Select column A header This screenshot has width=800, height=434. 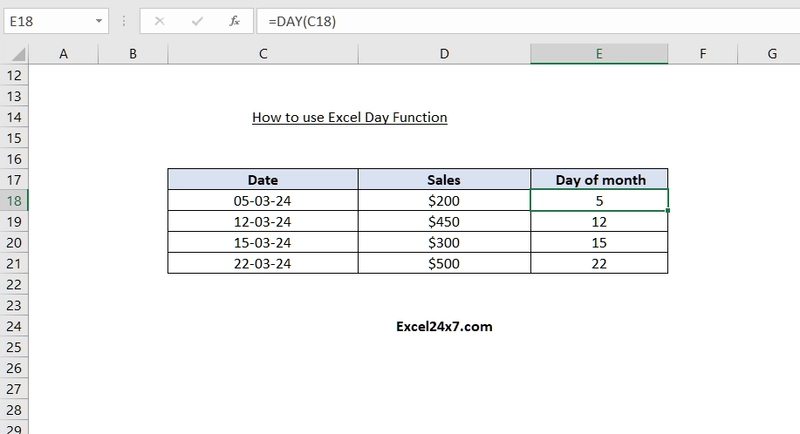pos(63,54)
